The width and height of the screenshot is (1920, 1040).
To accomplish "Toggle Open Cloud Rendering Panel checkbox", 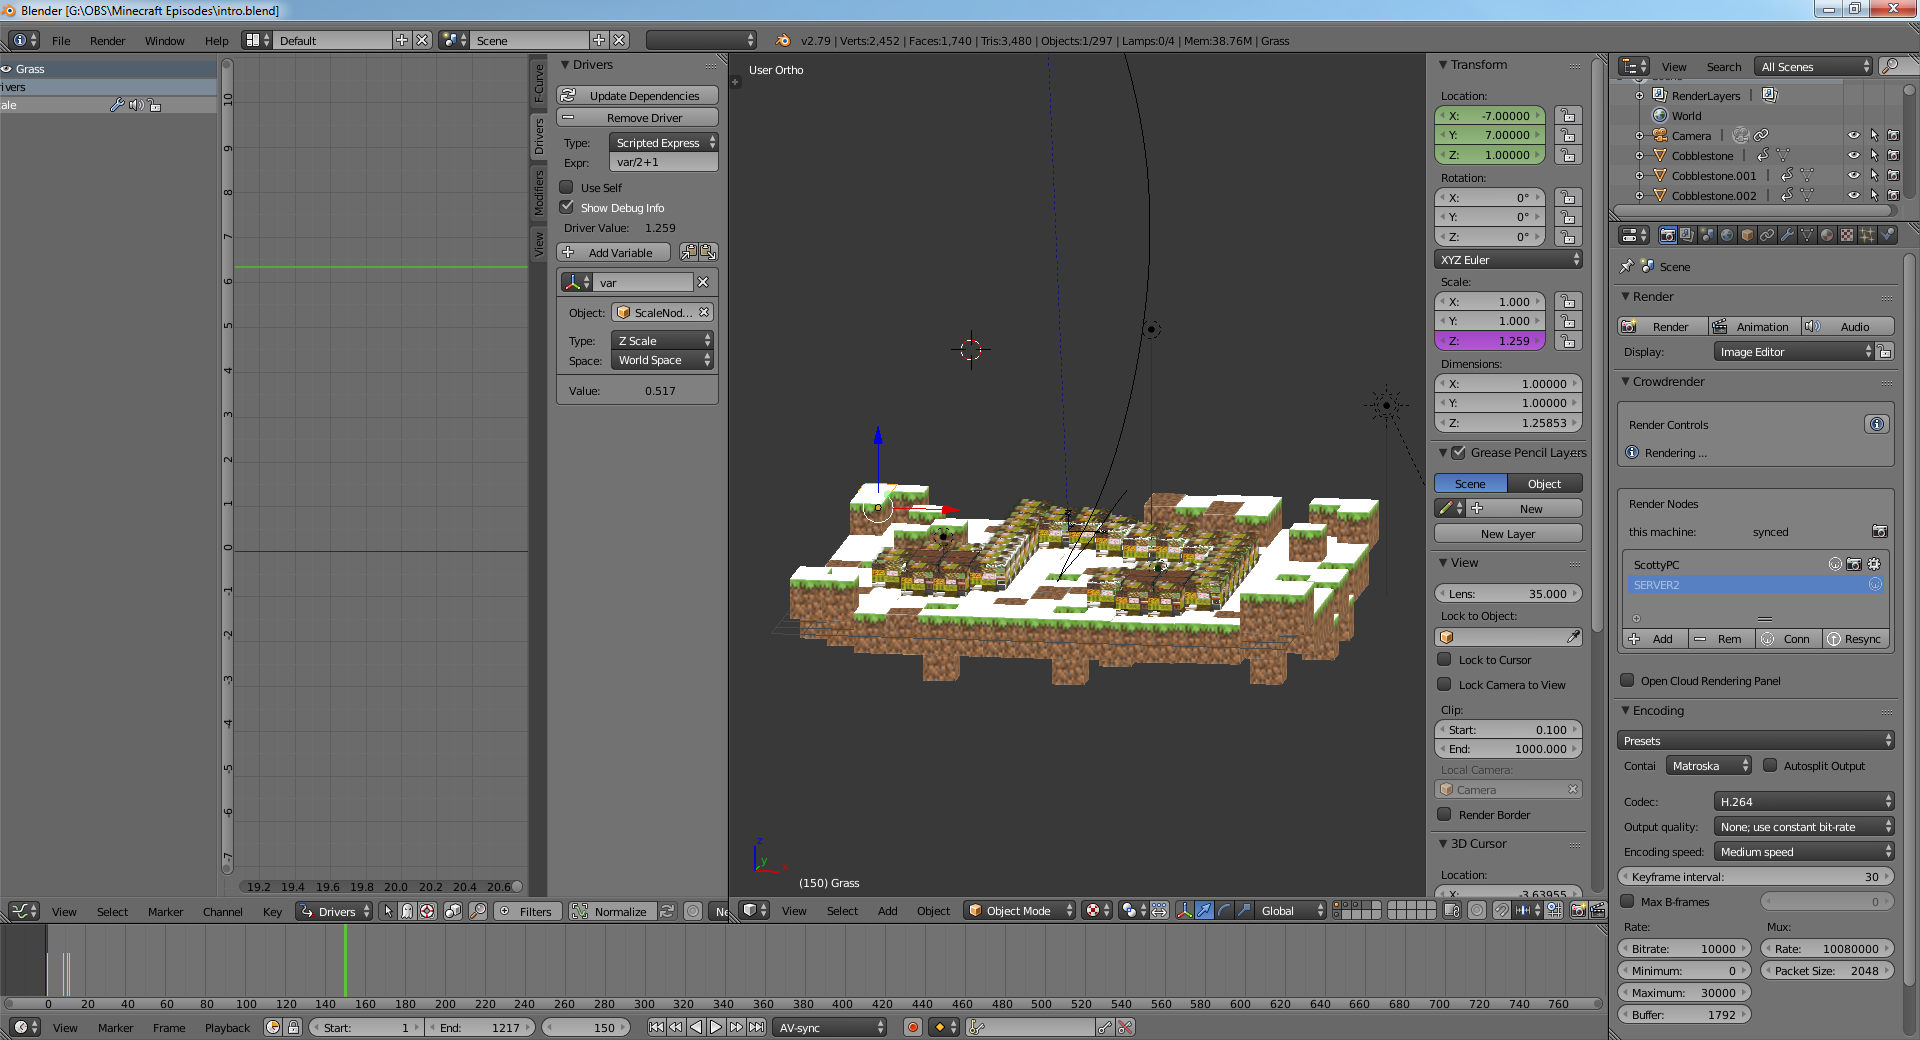I will point(1627,680).
